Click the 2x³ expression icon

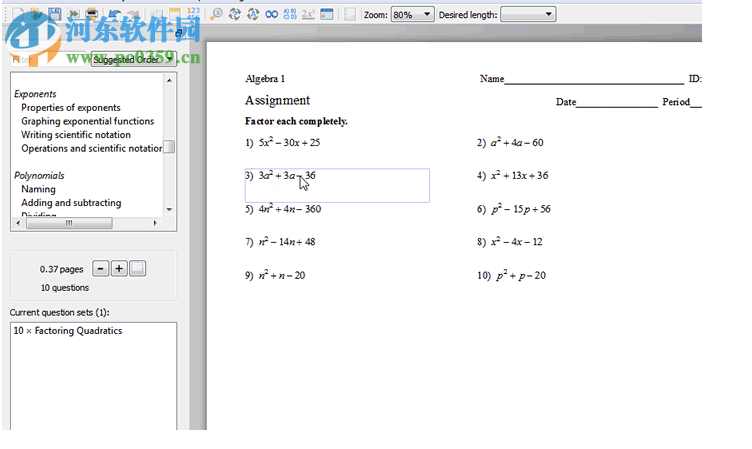click(x=308, y=14)
